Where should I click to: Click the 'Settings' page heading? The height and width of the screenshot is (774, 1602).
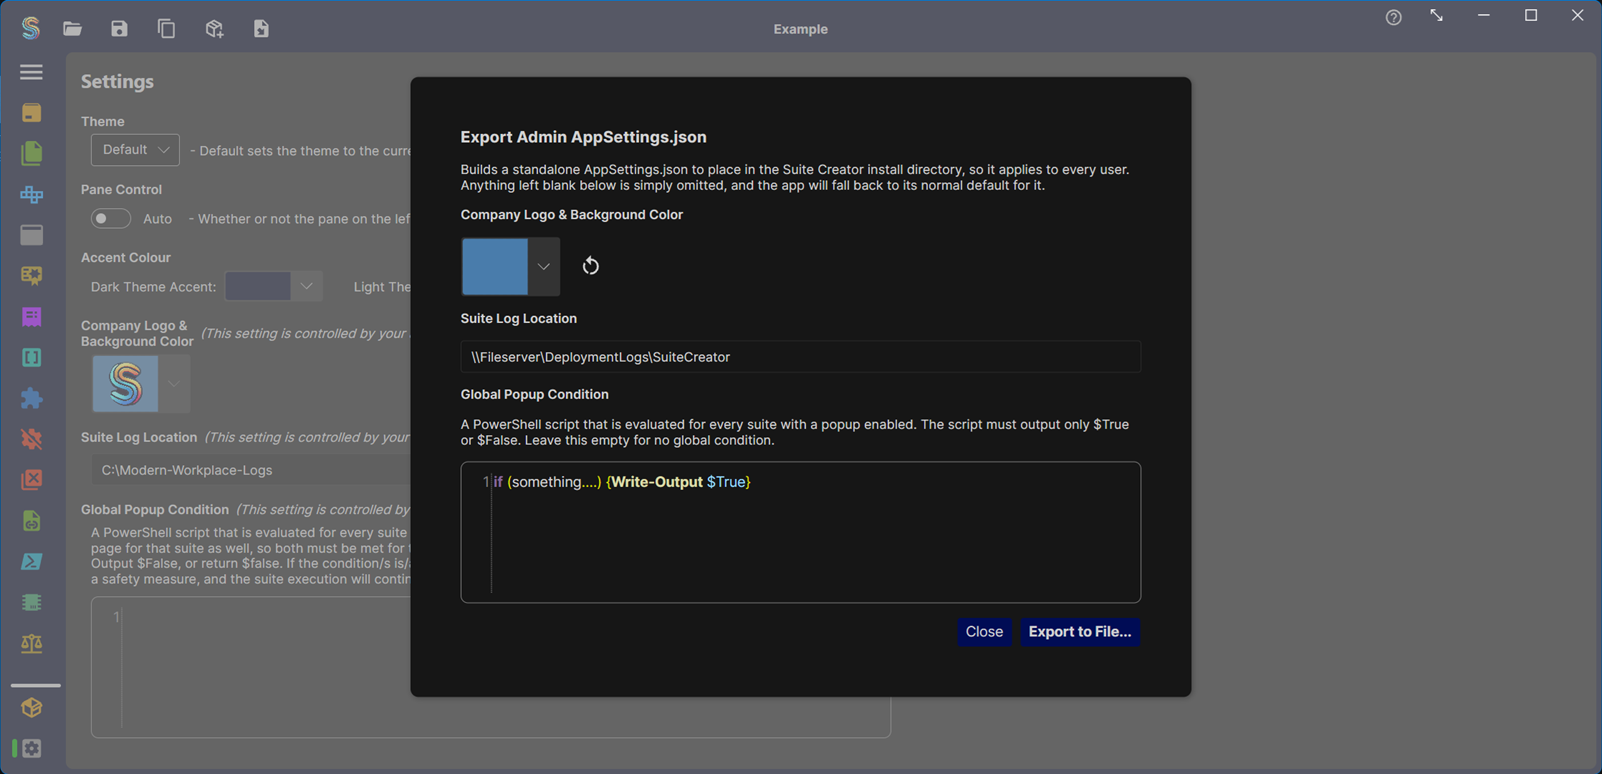coord(117,81)
